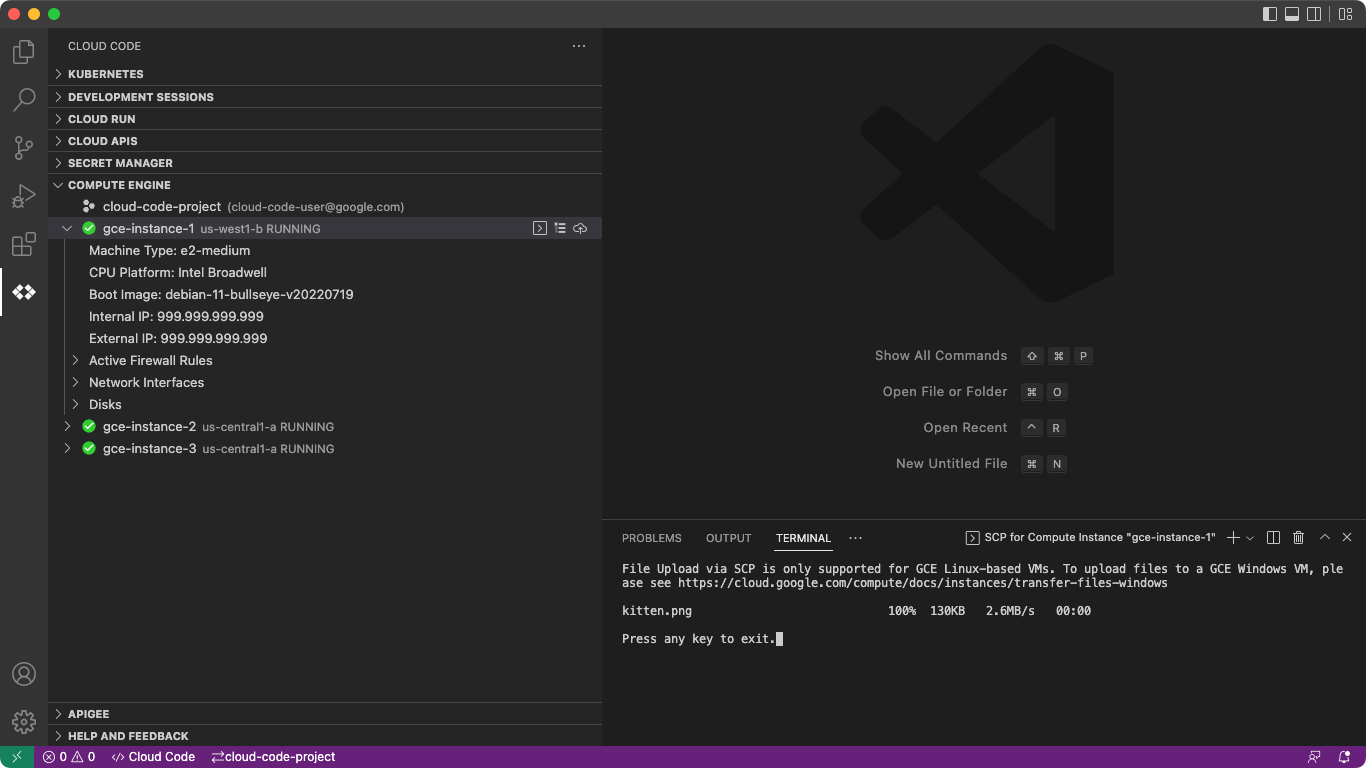Screen dimensions: 1366x768
Task: Open new terminal launch profile dropdown arrow
Action: [x=1250, y=538]
